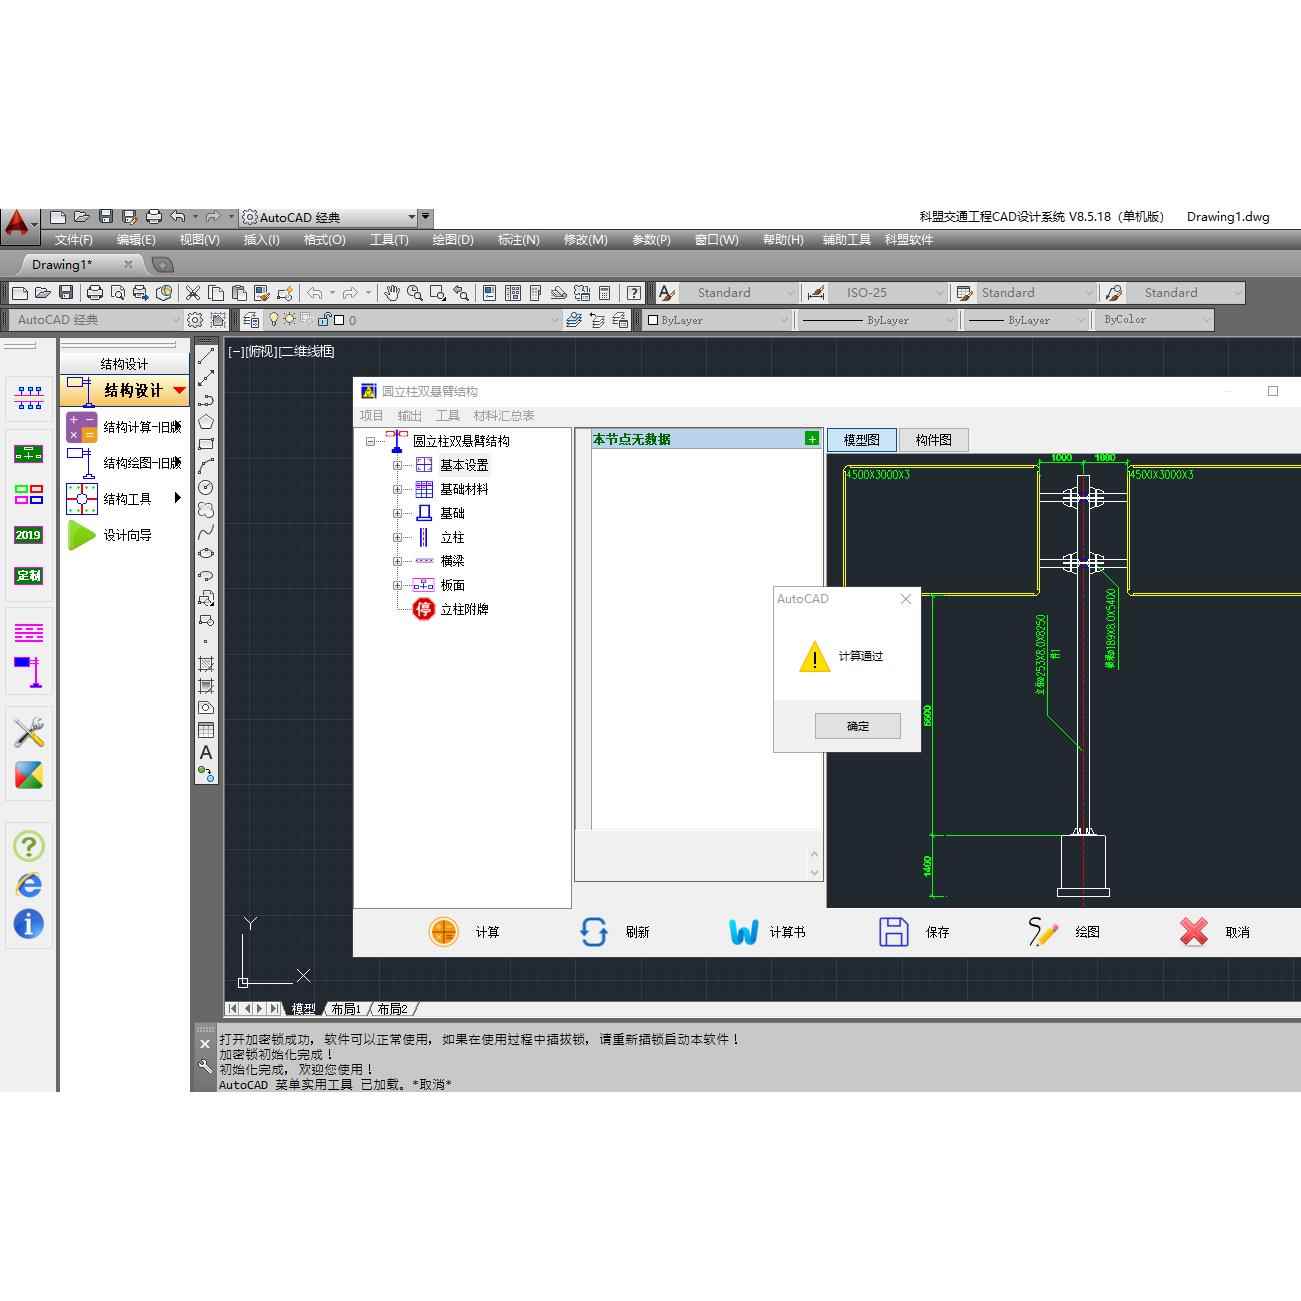Click the layer color white swatch

pyautogui.click(x=339, y=320)
